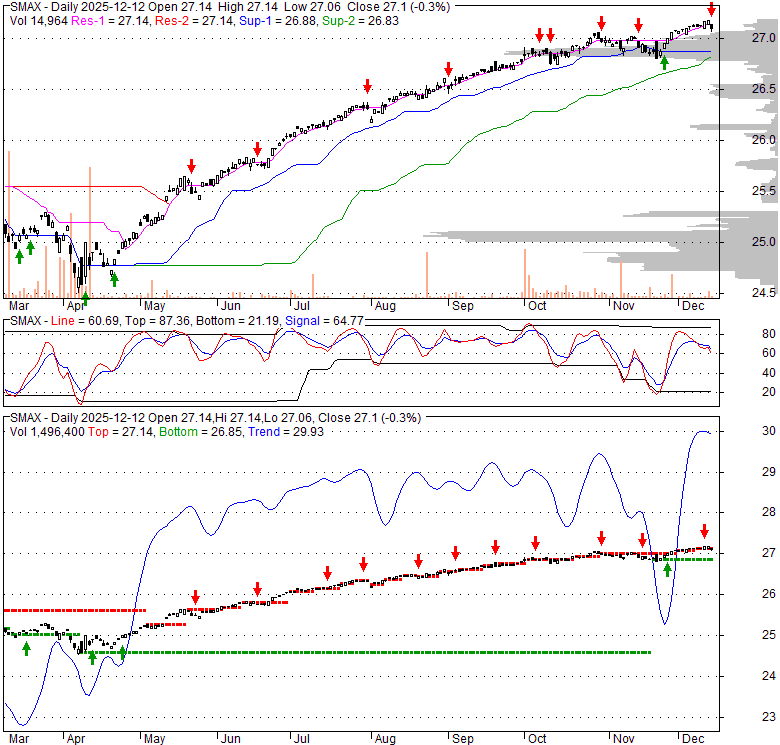This screenshot has height=745, width=780.
Task: Click the red down arrow in May on top price chart
Action: click(191, 166)
